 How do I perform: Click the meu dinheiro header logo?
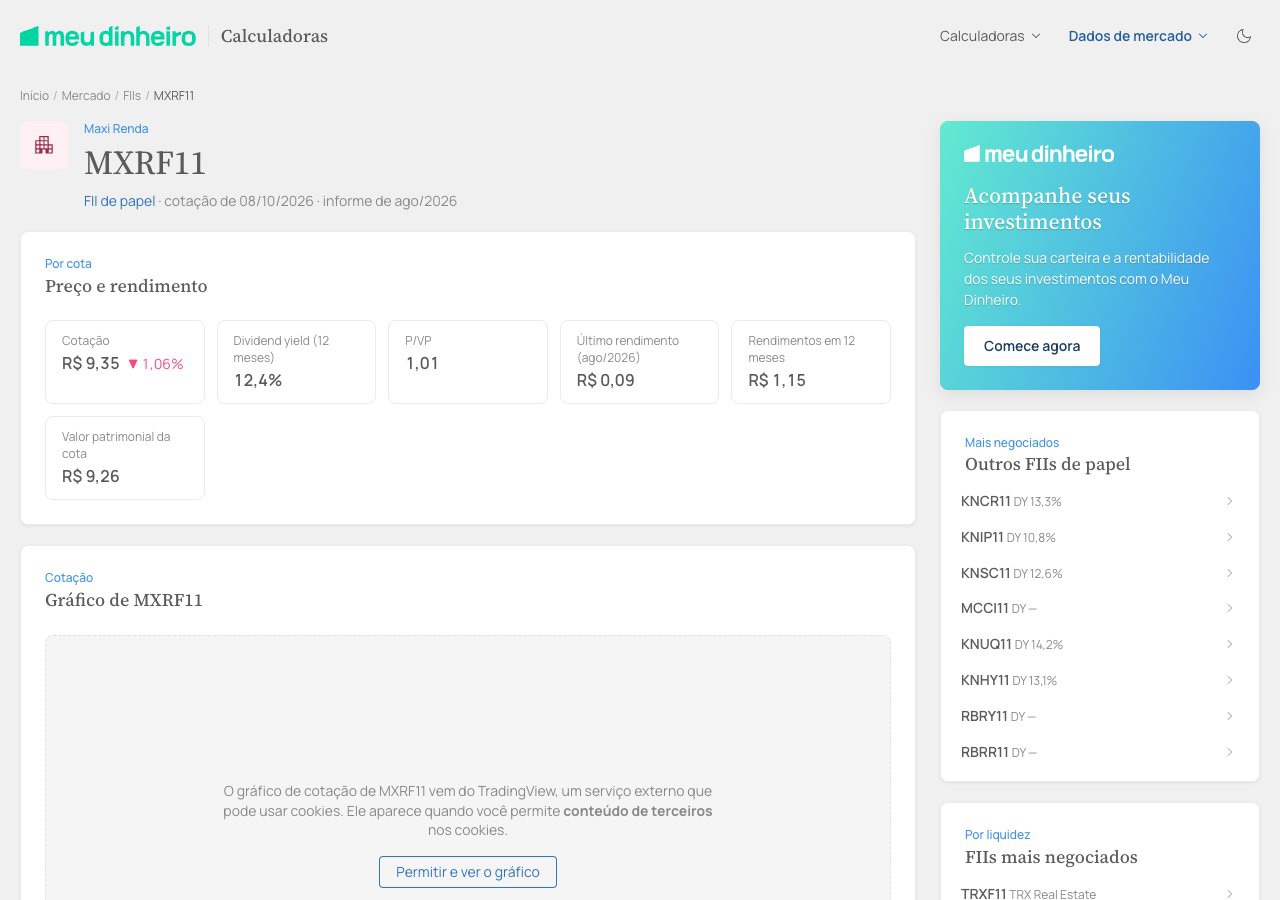(x=108, y=36)
